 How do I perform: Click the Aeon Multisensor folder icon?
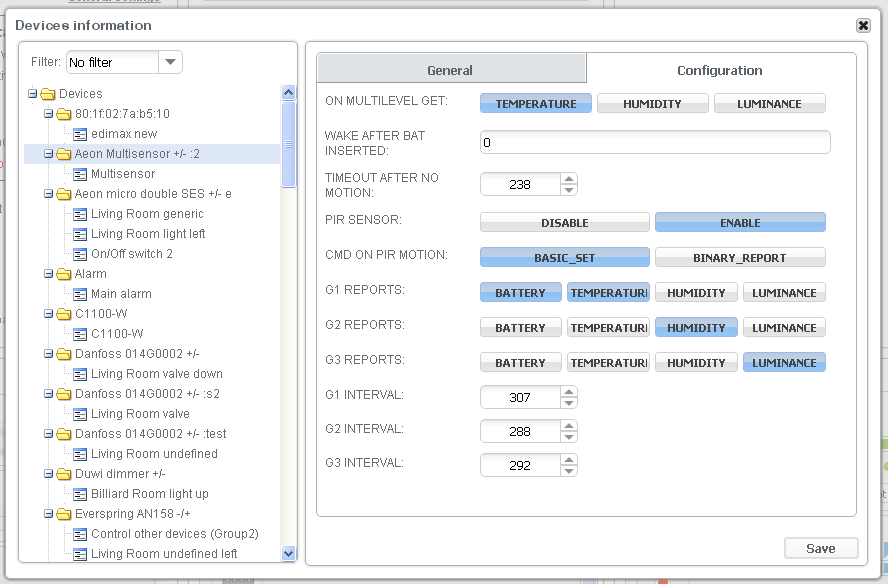[65, 154]
